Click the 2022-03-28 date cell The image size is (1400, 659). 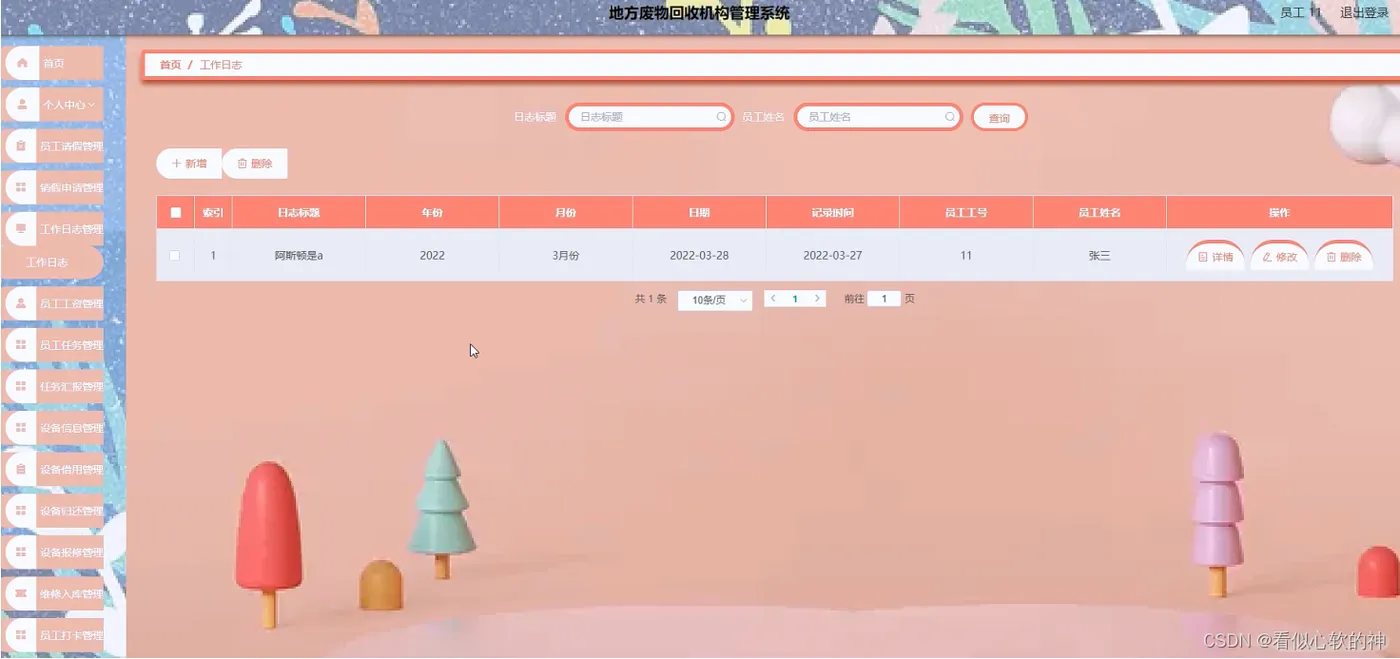click(x=699, y=255)
